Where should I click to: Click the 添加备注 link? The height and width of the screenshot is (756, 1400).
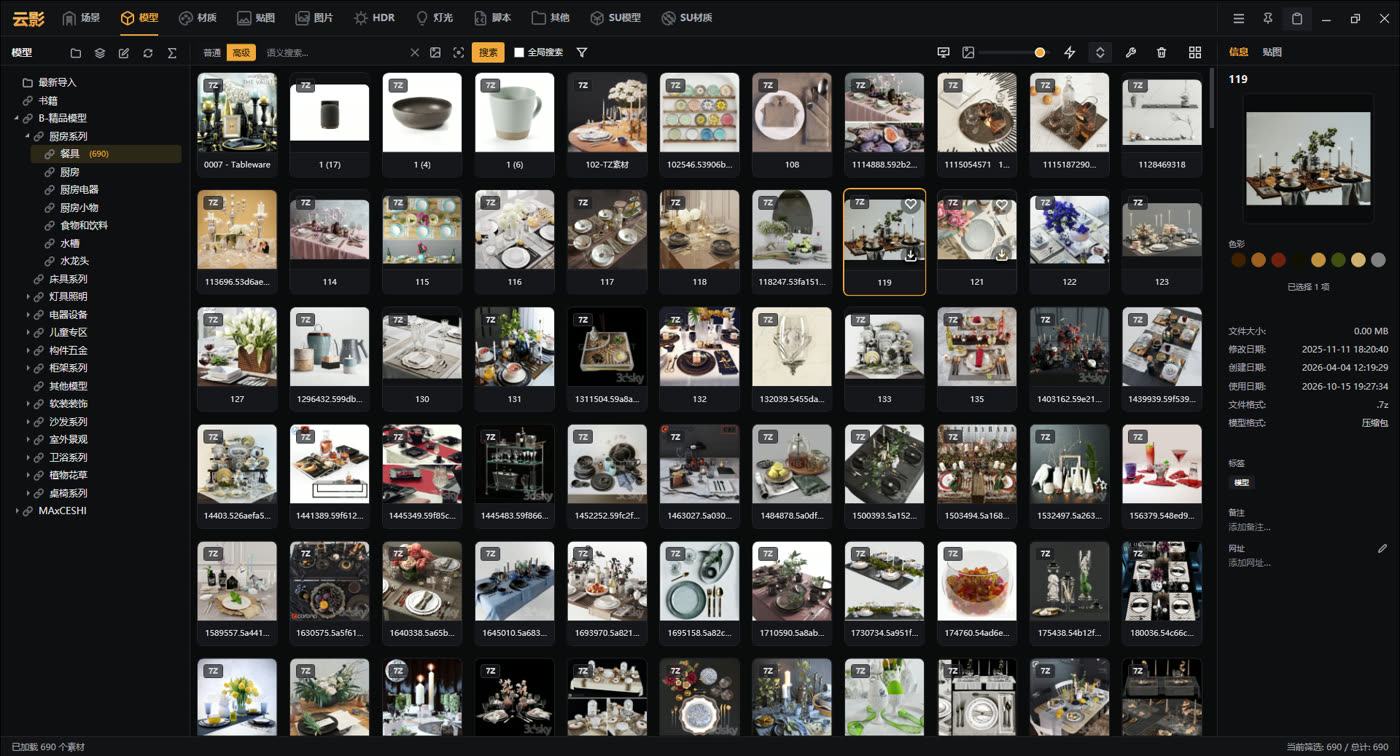(x=1249, y=527)
